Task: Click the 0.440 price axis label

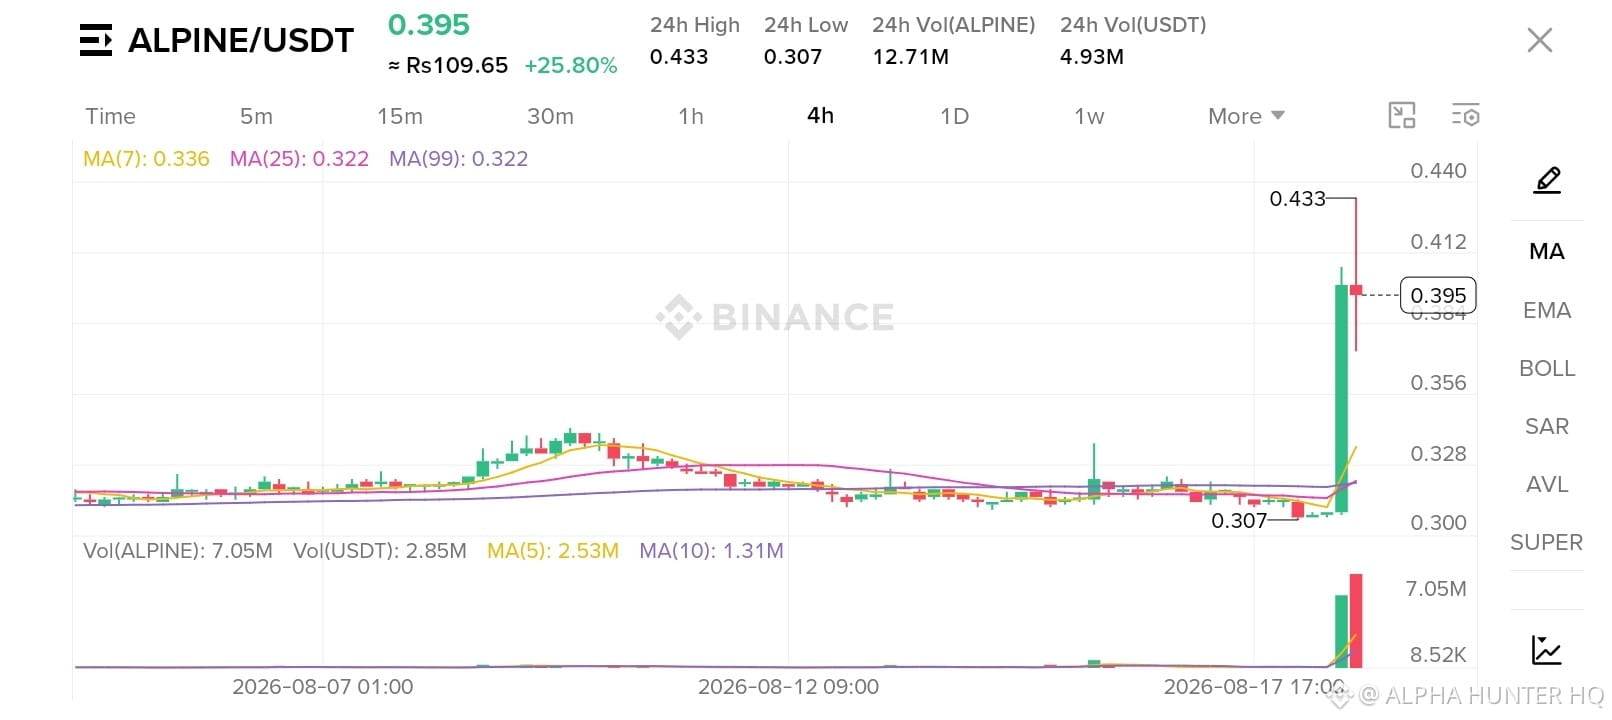Action: click(x=1438, y=171)
